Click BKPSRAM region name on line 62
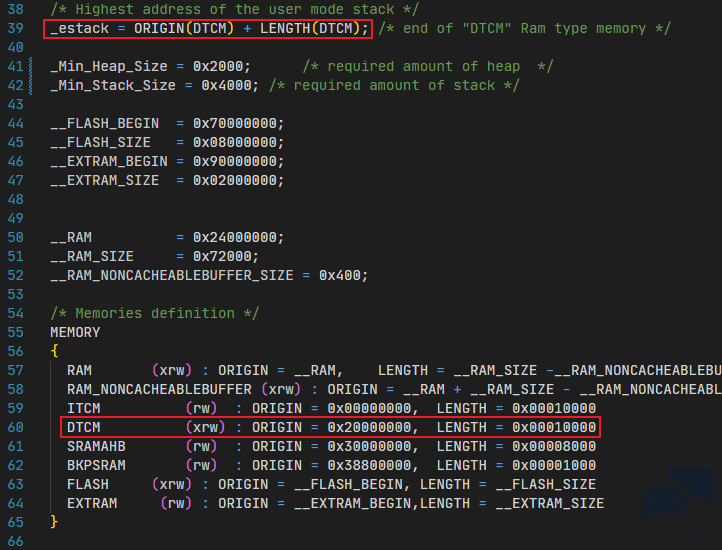 click(96, 466)
